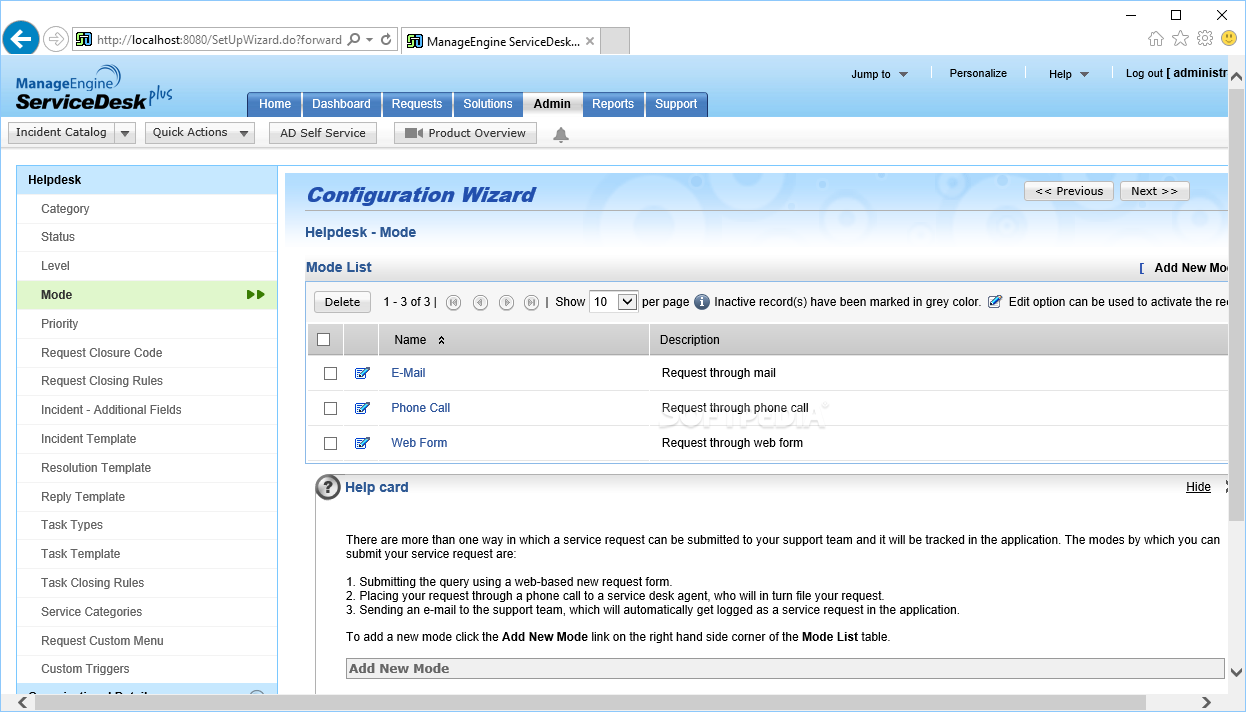Open the browser settings gear icon
Viewport: 1246px width, 712px height.
tap(1205, 39)
